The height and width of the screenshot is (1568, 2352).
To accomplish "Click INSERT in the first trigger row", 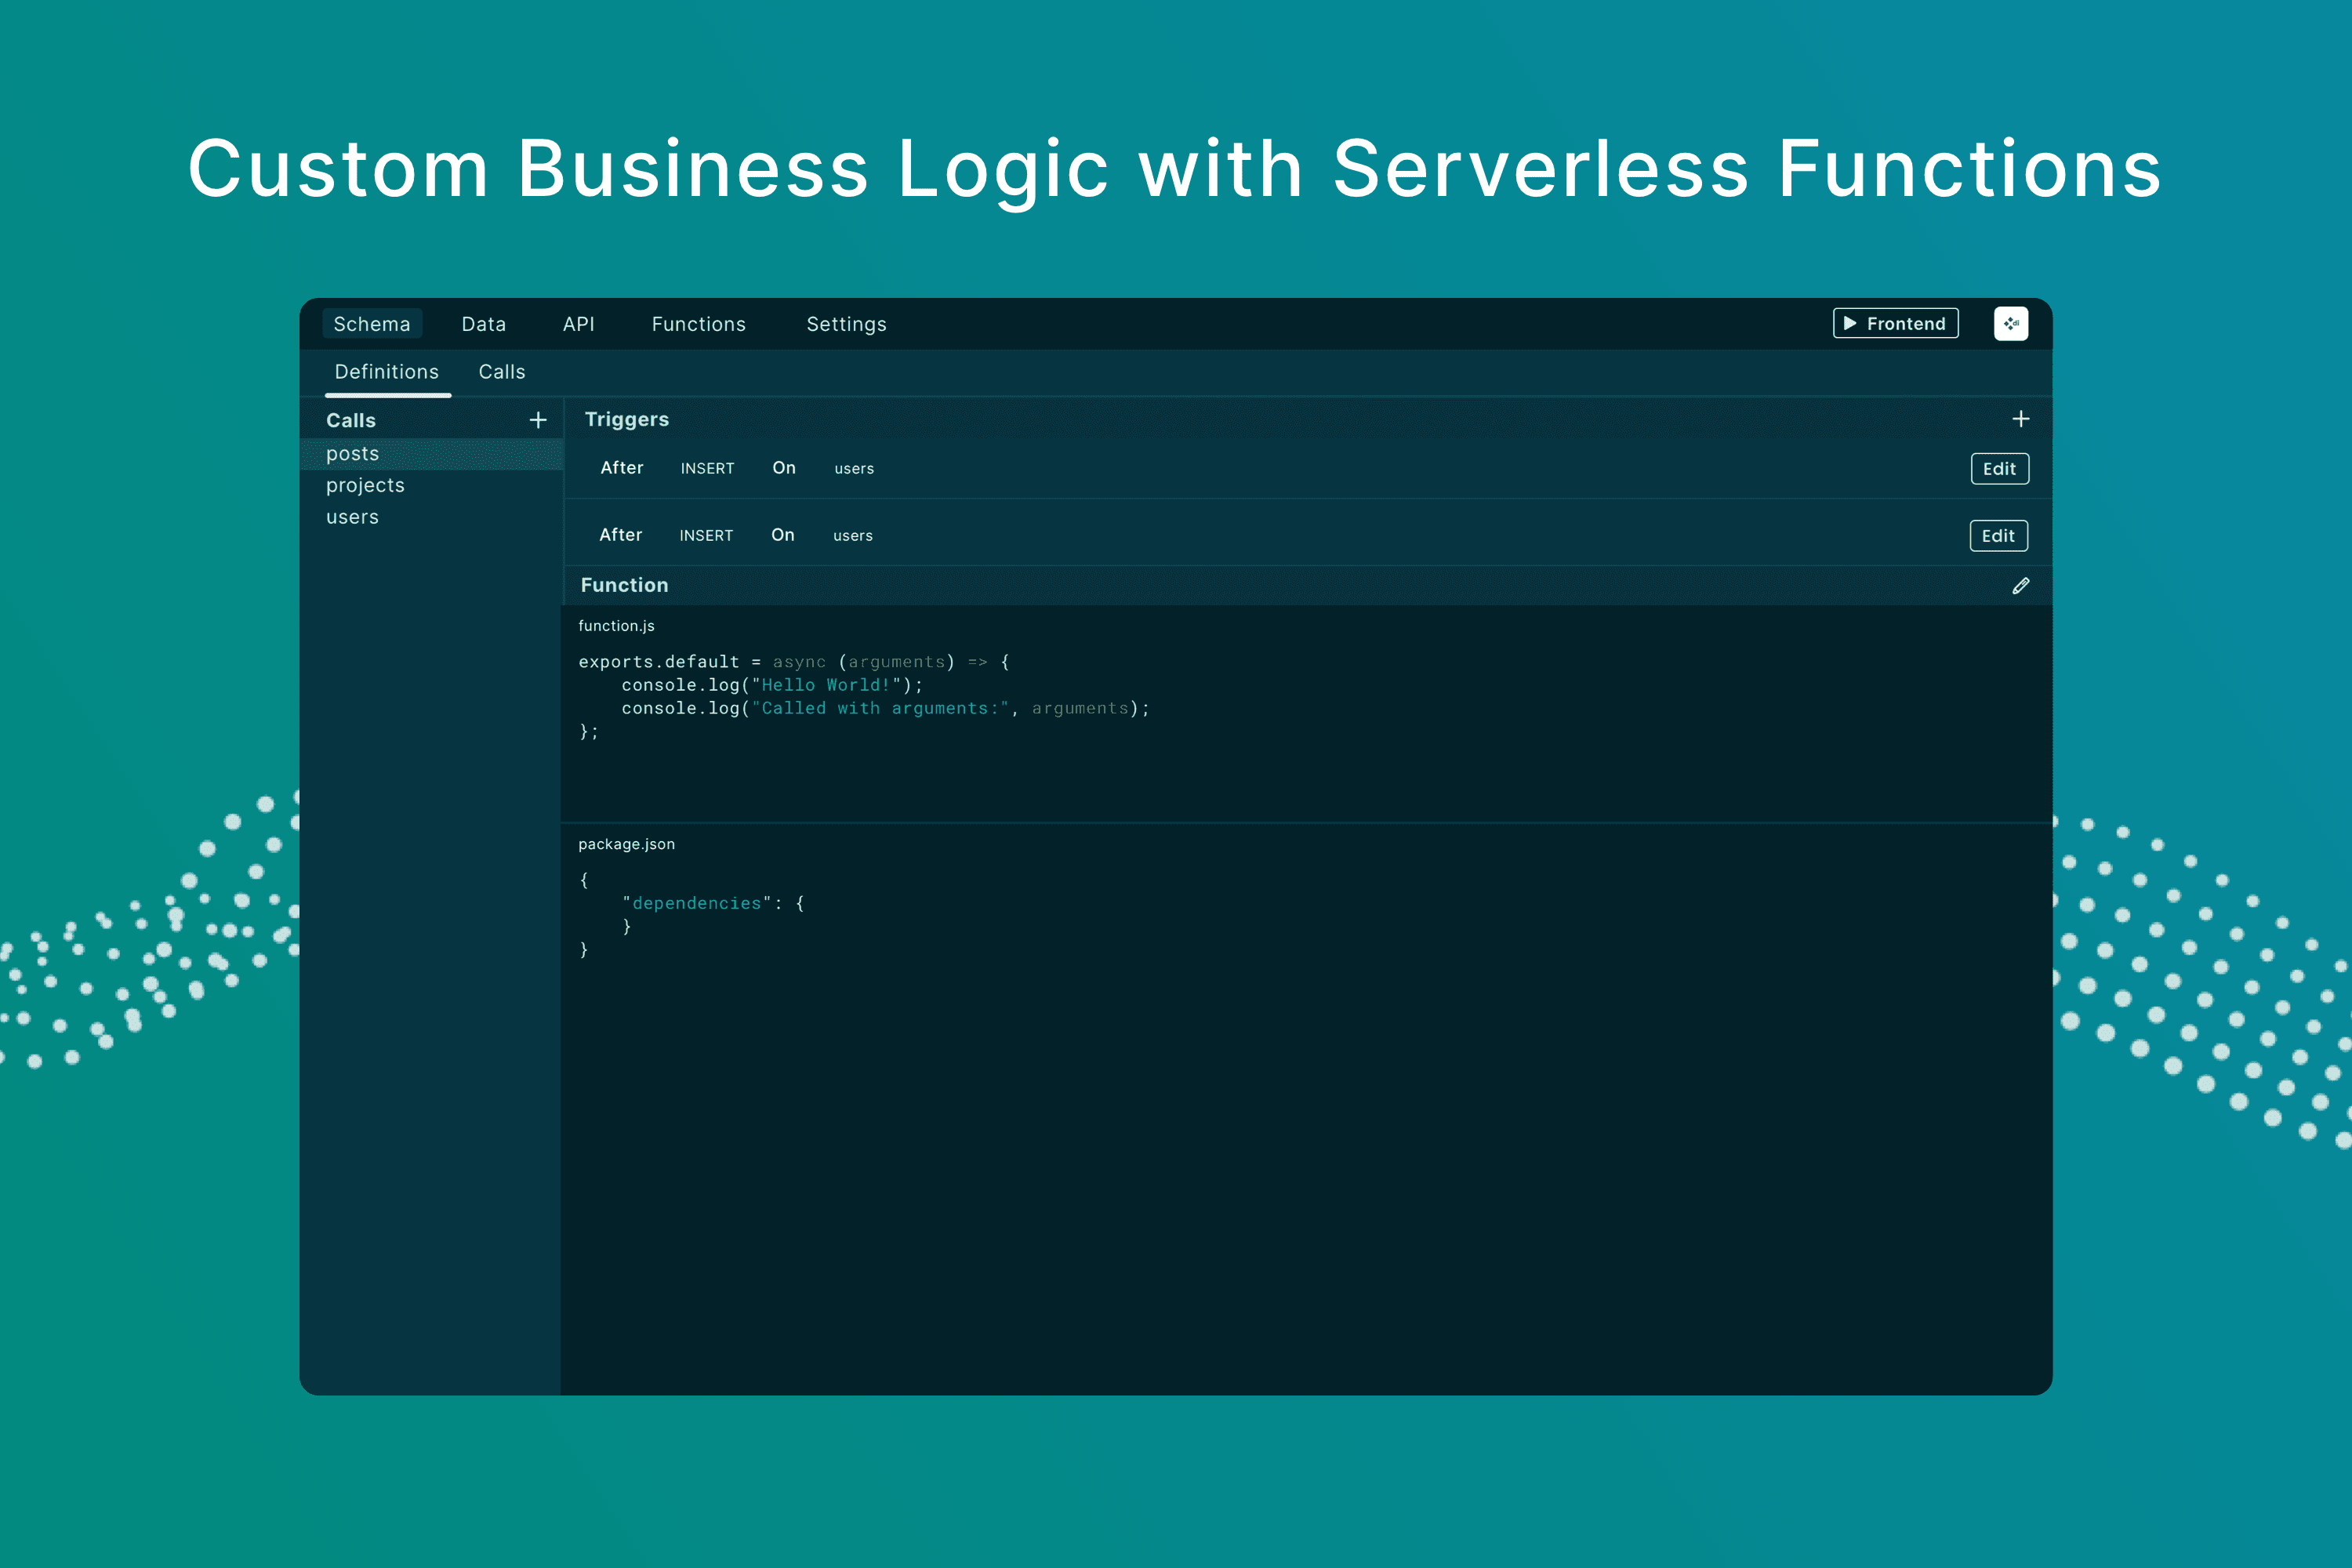I will click(x=707, y=469).
